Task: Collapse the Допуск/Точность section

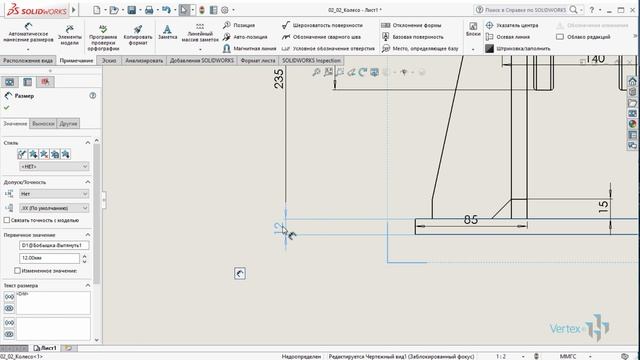Action: pyautogui.click(x=87, y=182)
